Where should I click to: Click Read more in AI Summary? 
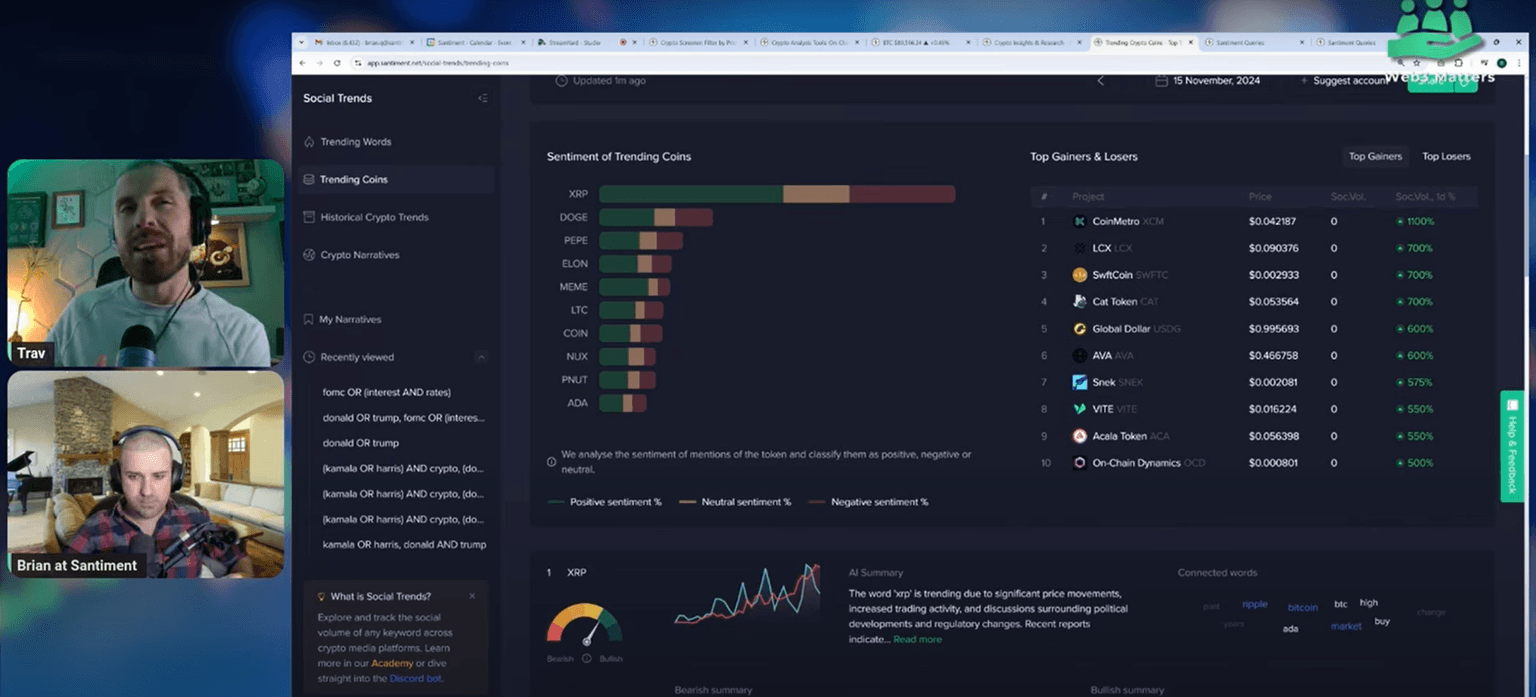point(917,640)
